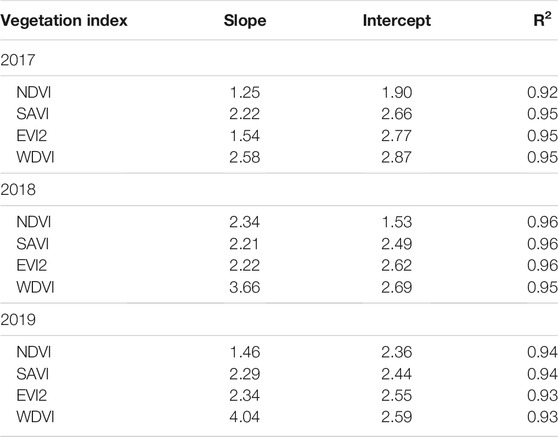Click the 2017 WDVI slope value 2.58

pos(244,157)
